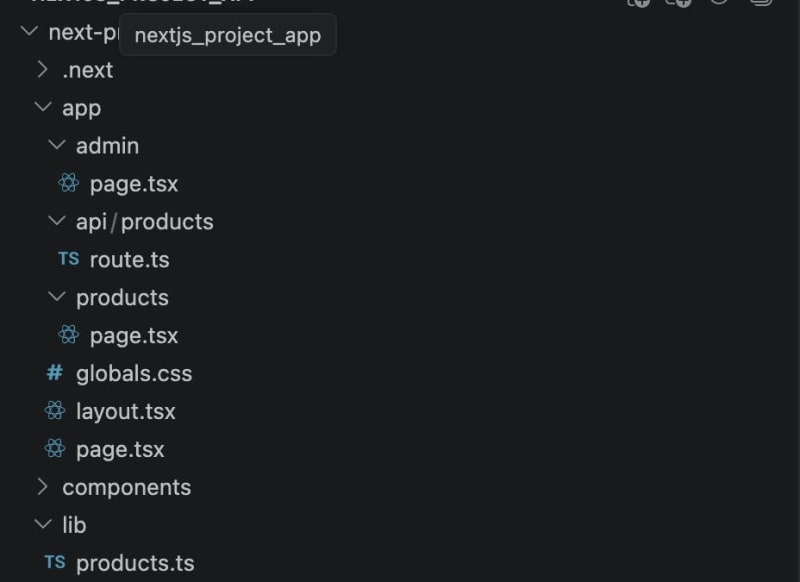Viewport: 800px width, 582px height.
Task: Click New Folder icon in explorer header
Action: pyautogui.click(x=678, y=3)
